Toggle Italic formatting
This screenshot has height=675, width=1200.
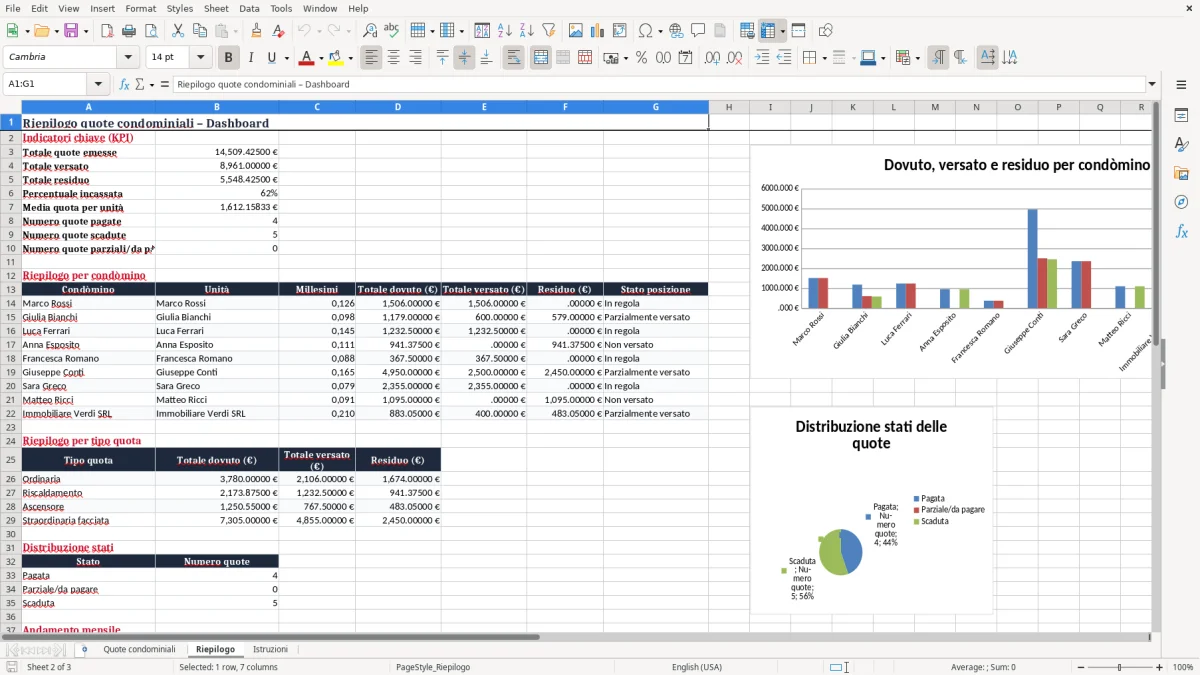250,58
